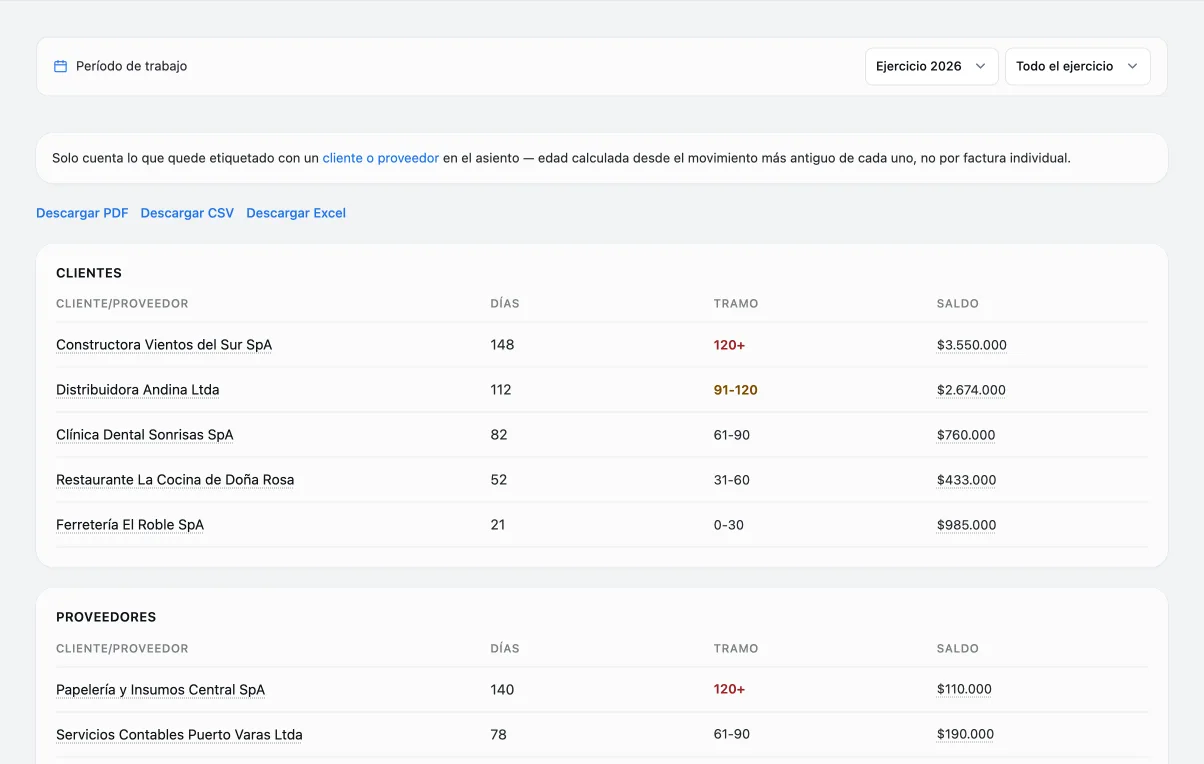
Task: Click the 120+ tramo for Constructora Vientos
Action: [x=729, y=345]
